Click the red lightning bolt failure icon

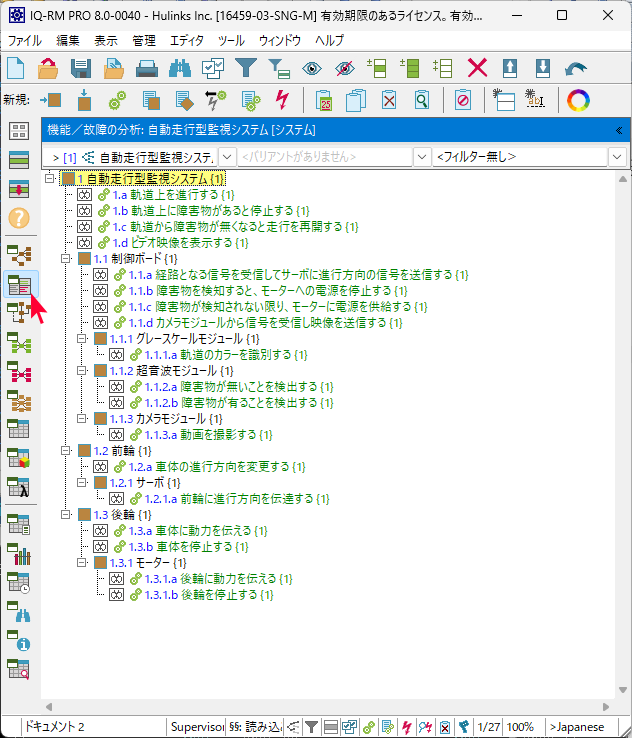[282, 100]
